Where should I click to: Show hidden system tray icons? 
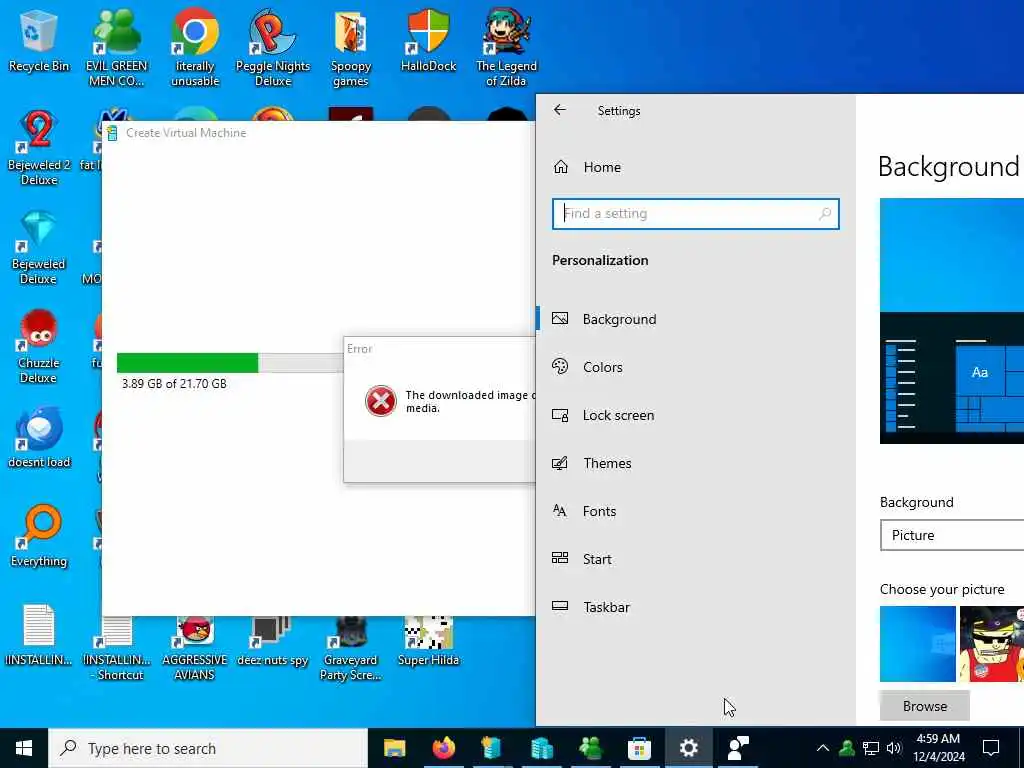(x=823, y=748)
